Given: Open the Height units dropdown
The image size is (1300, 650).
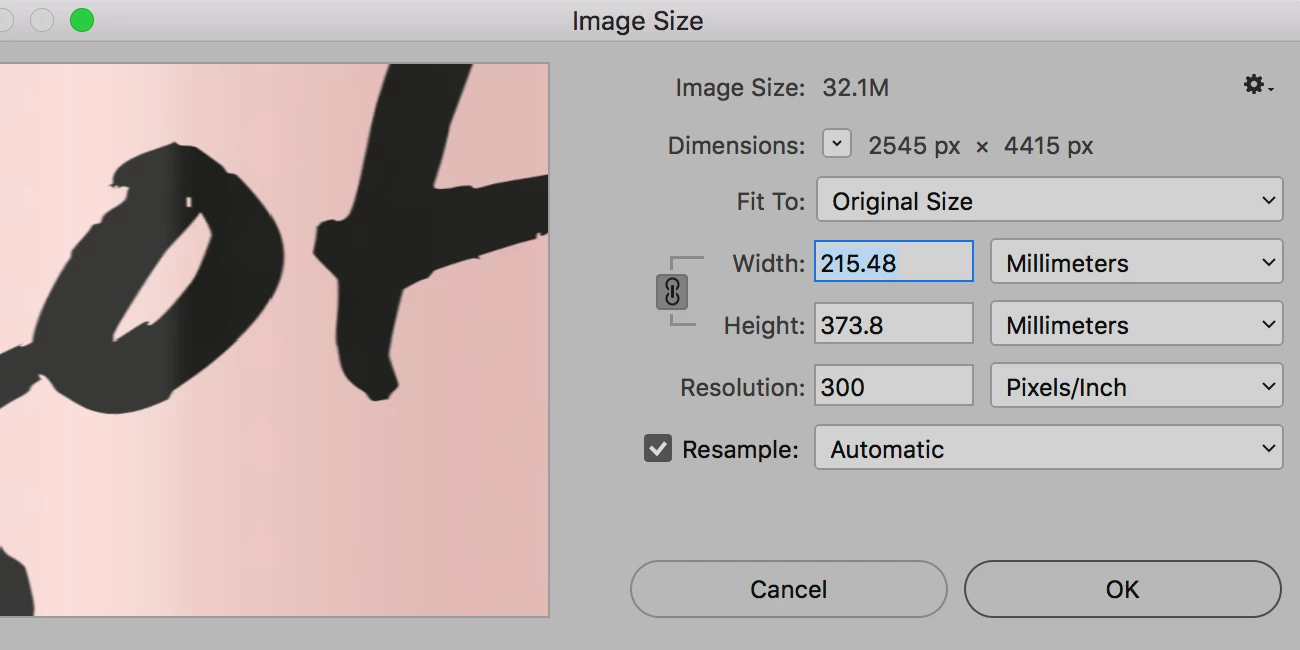Looking at the screenshot, I should click(1136, 325).
